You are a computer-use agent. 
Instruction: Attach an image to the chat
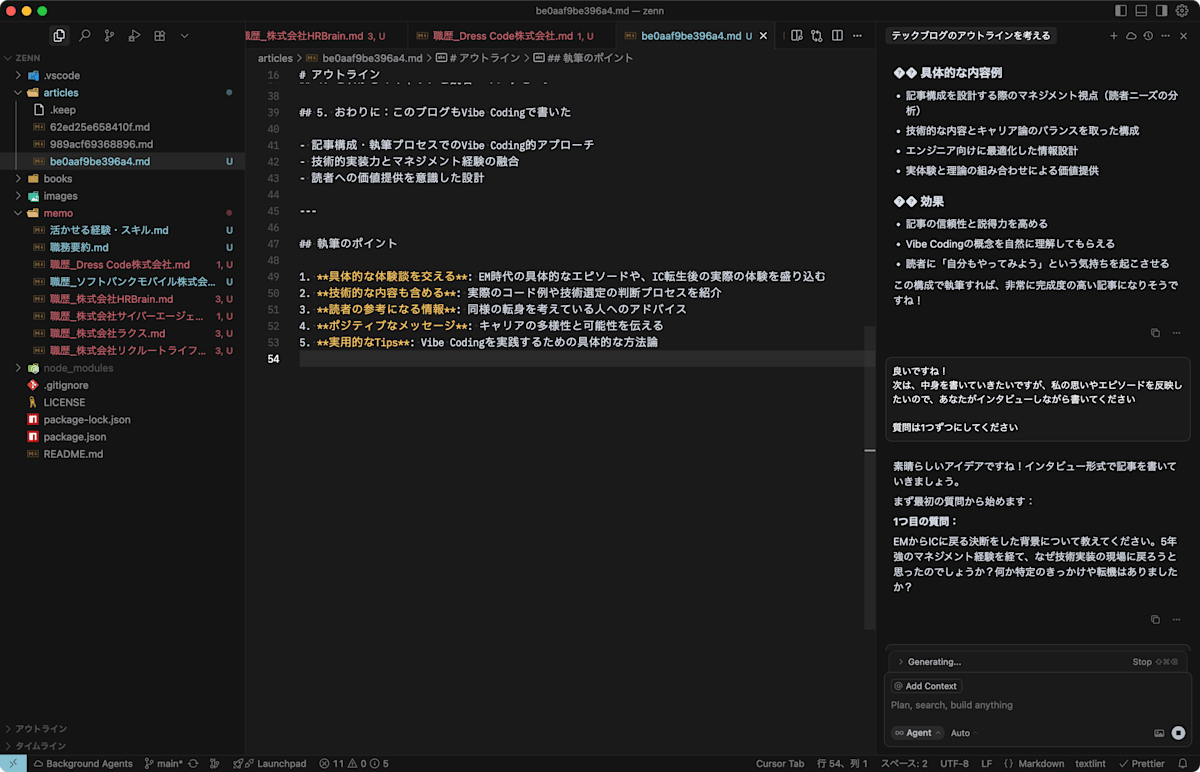tap(1159, 733)
